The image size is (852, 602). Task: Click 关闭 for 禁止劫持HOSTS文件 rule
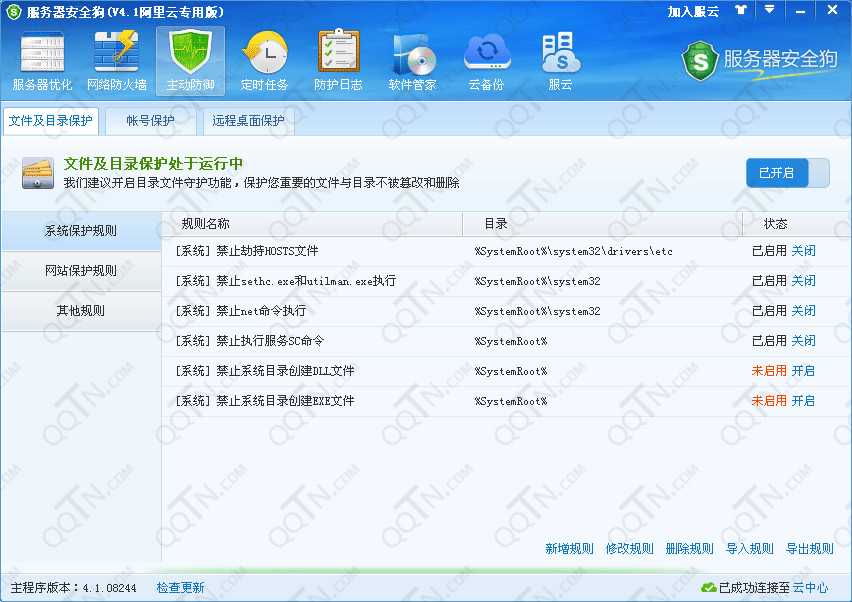[x=803, y=251]
